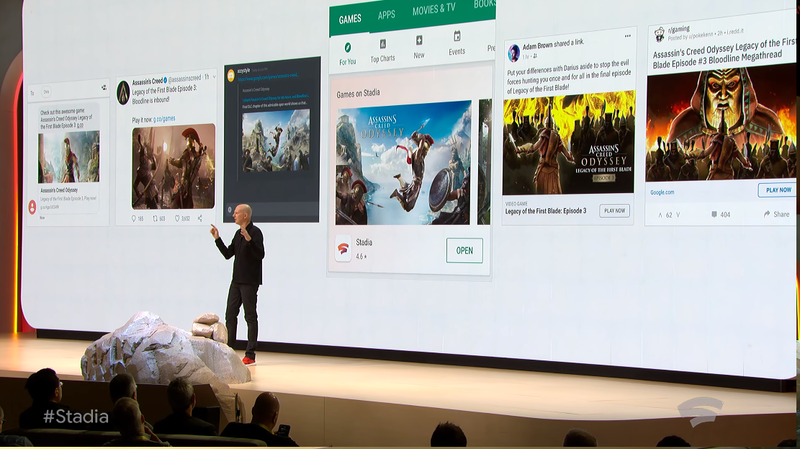Click the tweet share icon
800x449 pixels.
(200, 218)
